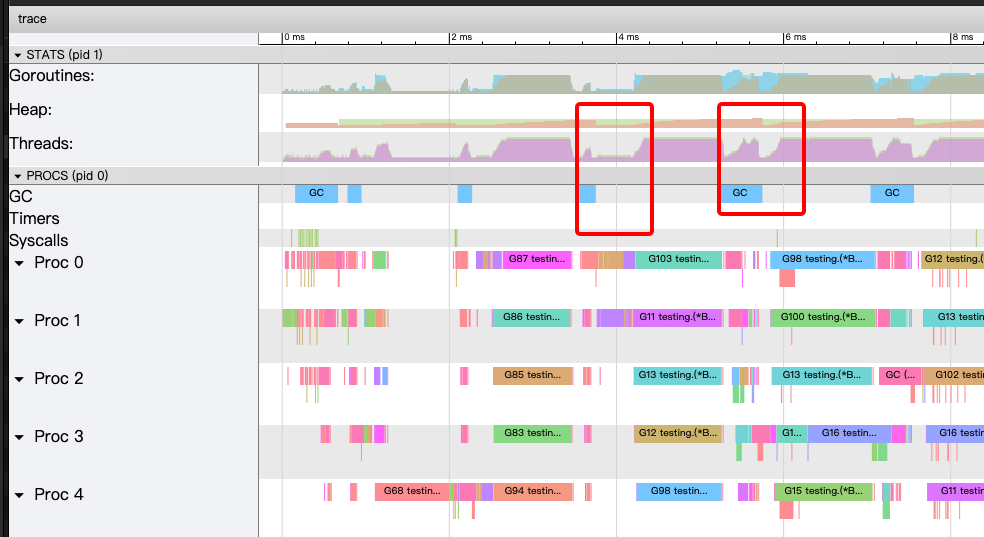This screenshot has height=537, width=984.
Task: Select the Syscalls row label
Action: pos(39,240)
